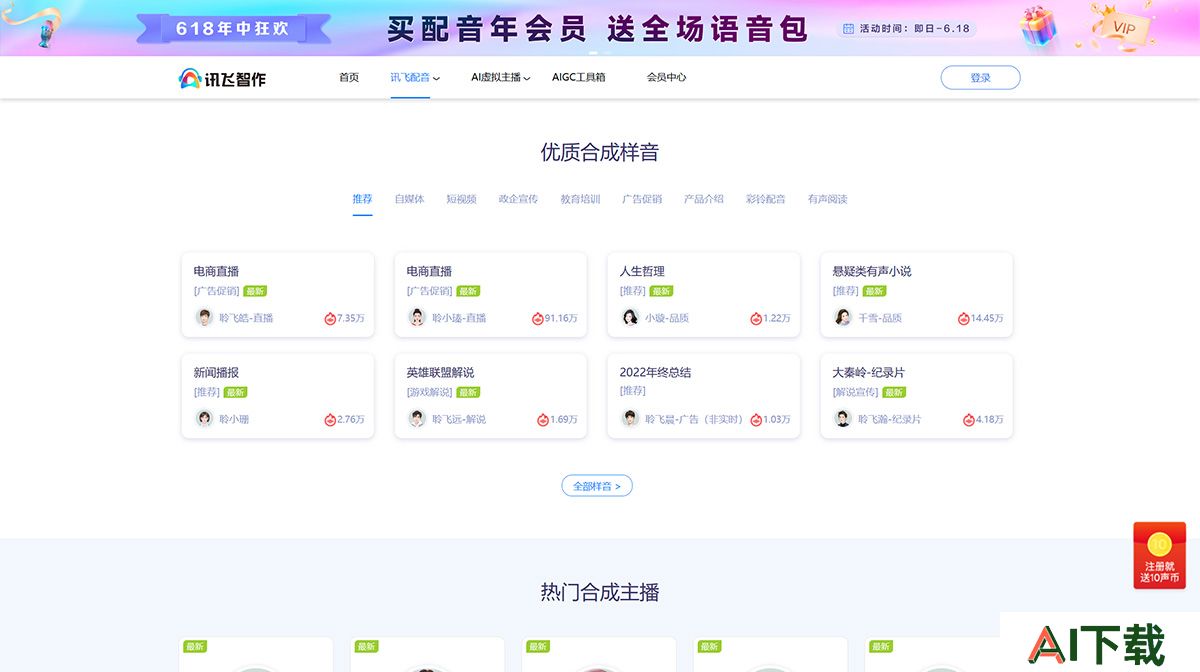
Task: Open the 英雄联盟解说 sample title
Action: (x=440, y=372)
